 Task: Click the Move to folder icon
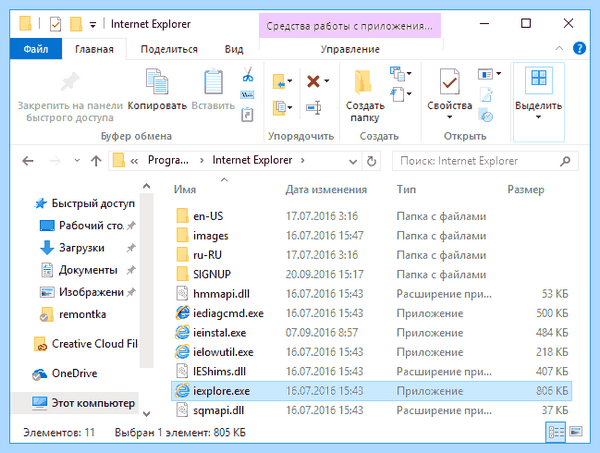pos(279,81)
